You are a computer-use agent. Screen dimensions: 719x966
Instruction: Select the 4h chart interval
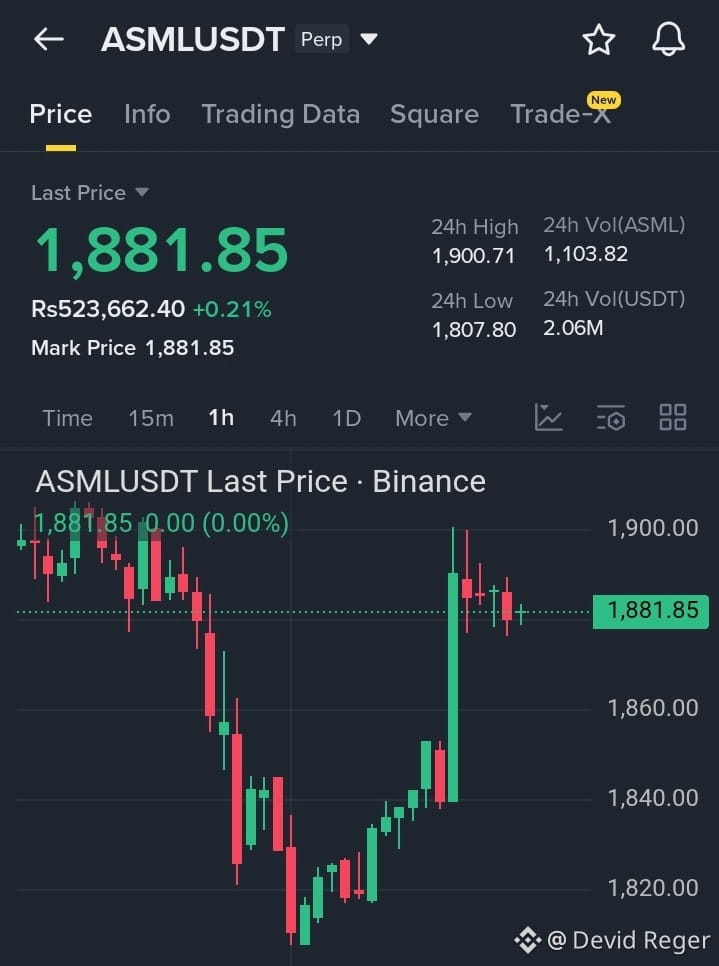[283, 418]
